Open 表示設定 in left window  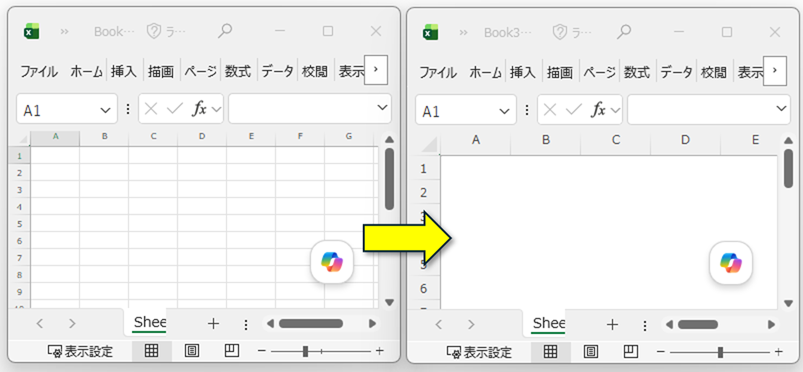point(80,352)
